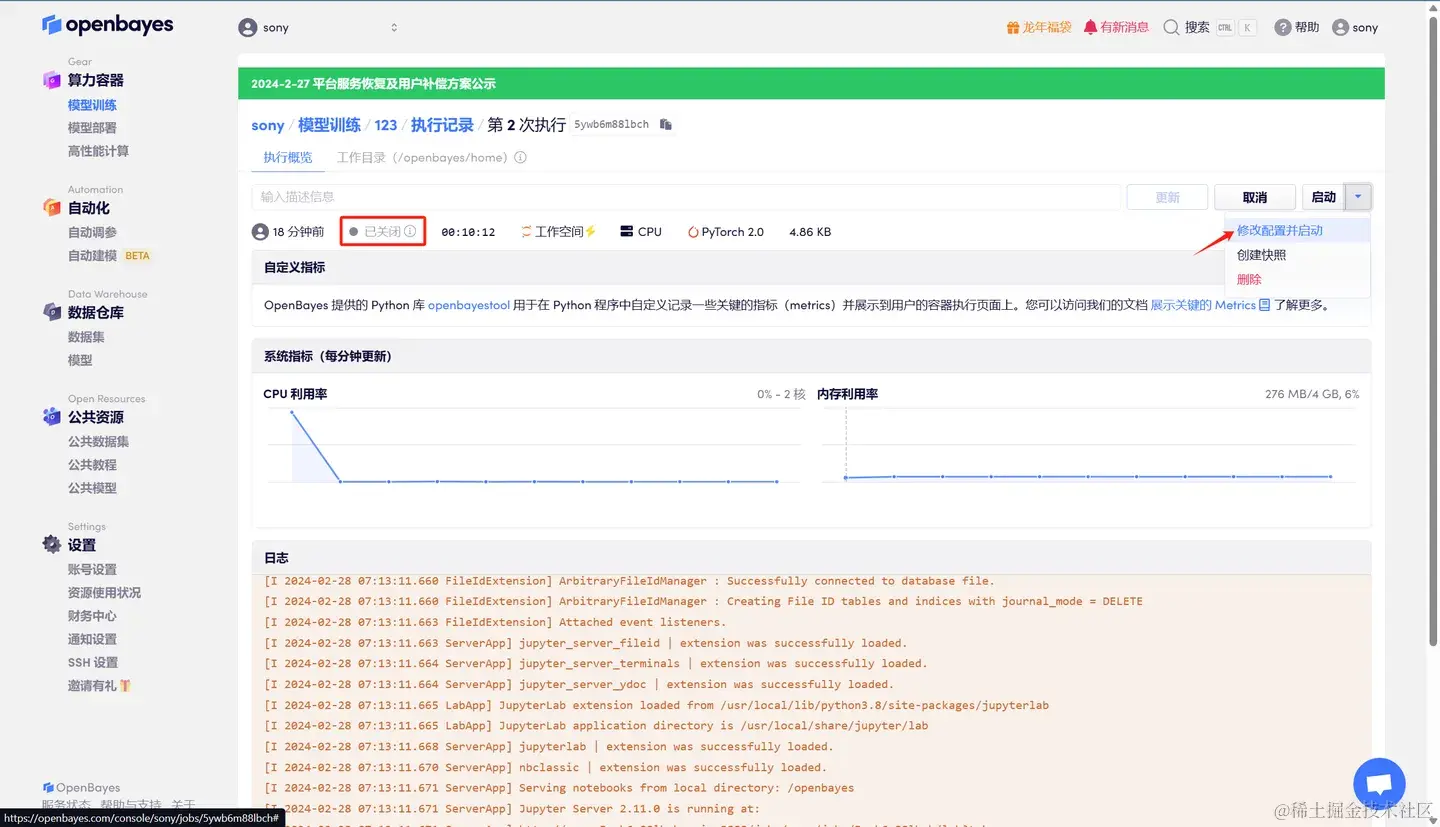Open 数据集 in sidebar
1440x827 pixels.
coord(86,337)
